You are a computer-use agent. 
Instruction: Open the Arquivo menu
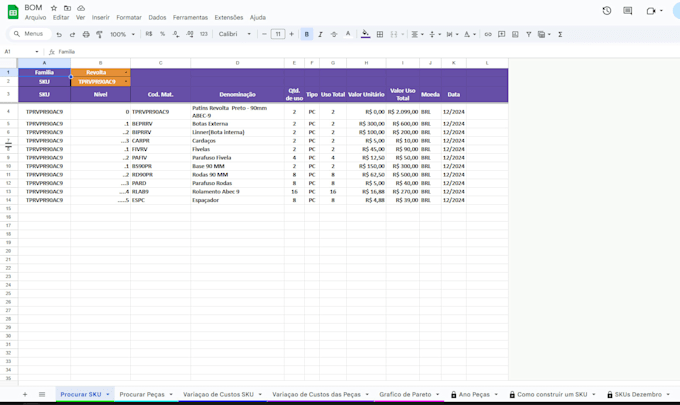[35, 17]
